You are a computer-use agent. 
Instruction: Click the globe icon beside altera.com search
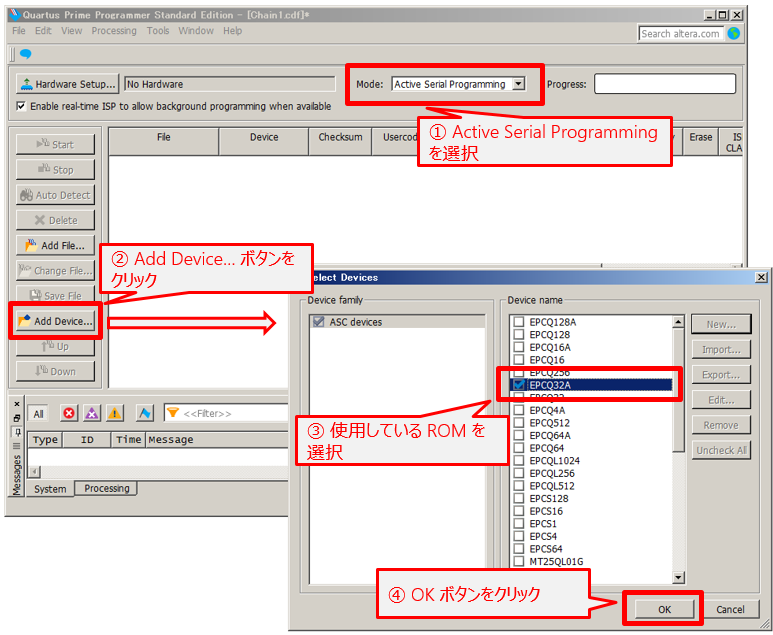[x=734, y=33]
